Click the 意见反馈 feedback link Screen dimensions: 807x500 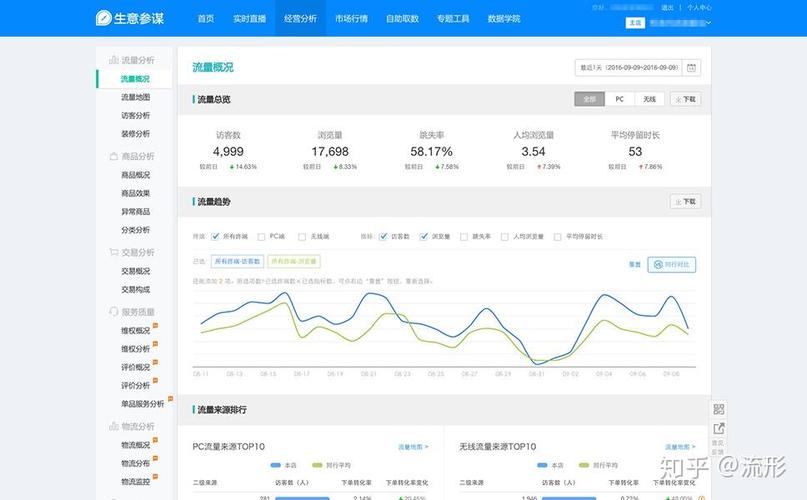pos(718,447)
